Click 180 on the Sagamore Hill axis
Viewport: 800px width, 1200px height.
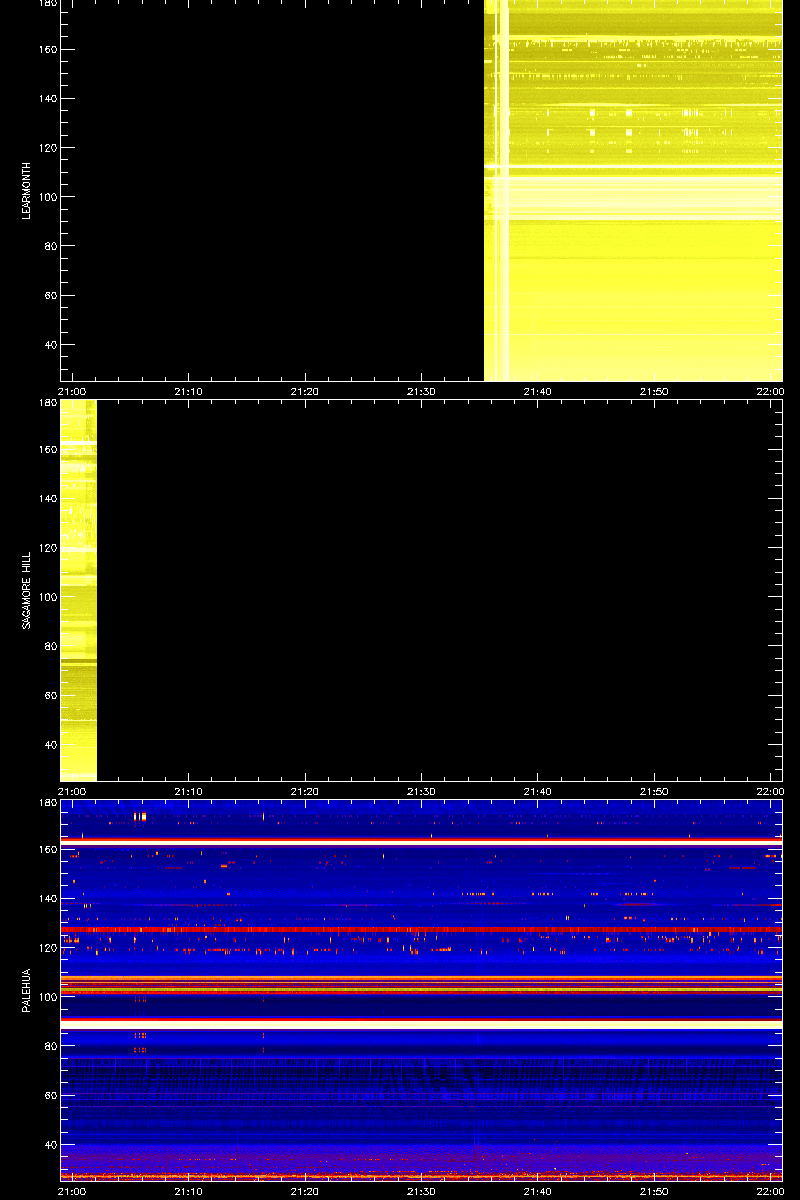(47, 404)
